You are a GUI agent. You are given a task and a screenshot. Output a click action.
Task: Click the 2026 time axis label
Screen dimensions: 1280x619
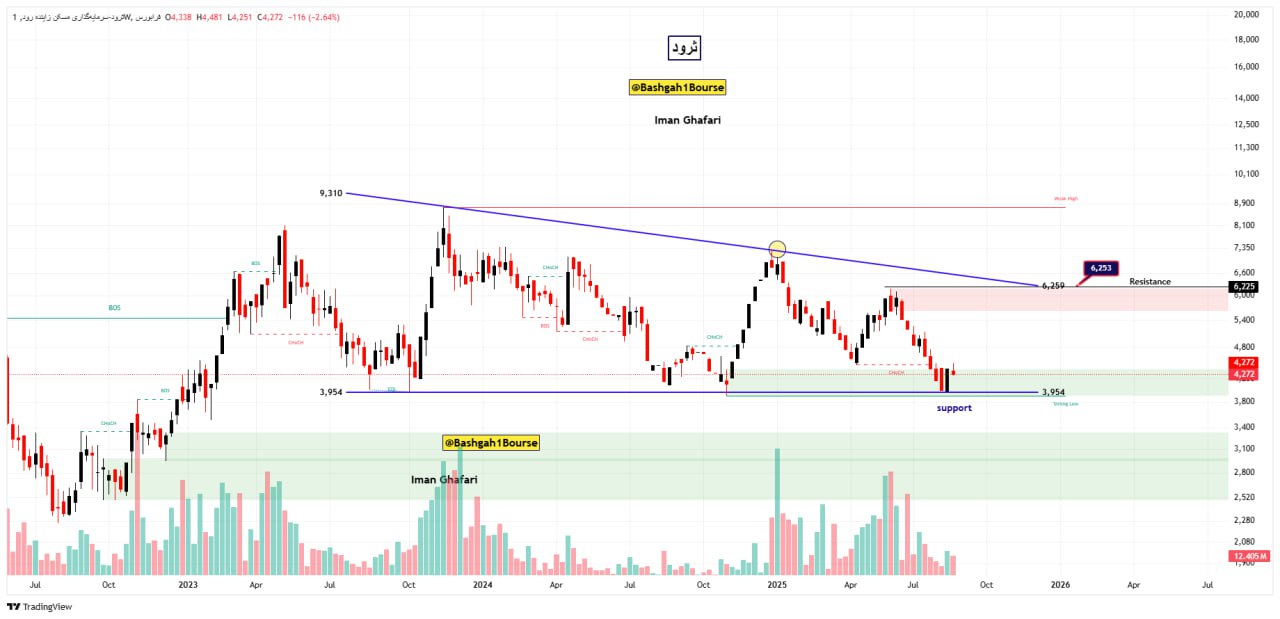click(1061, 583)
